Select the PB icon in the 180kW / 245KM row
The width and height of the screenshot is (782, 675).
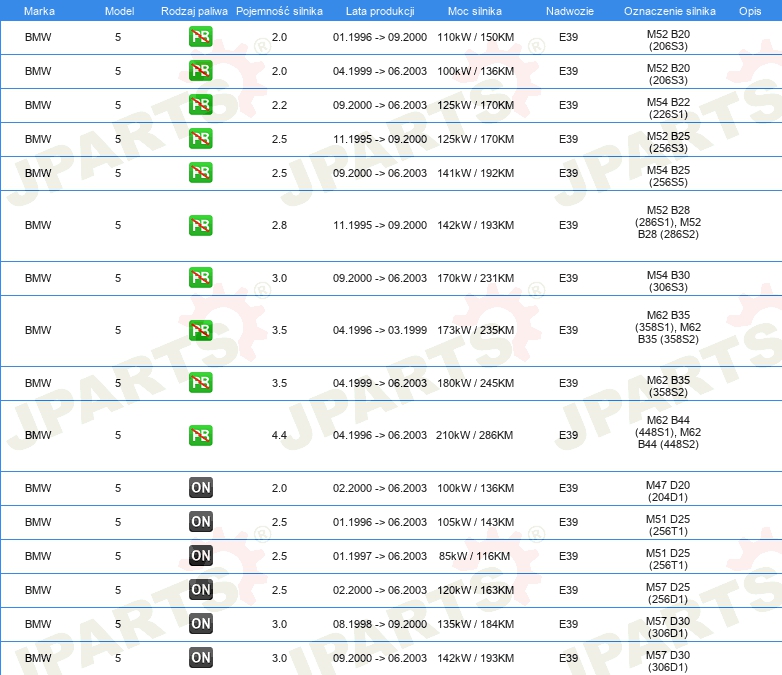[x=200, y=383]
